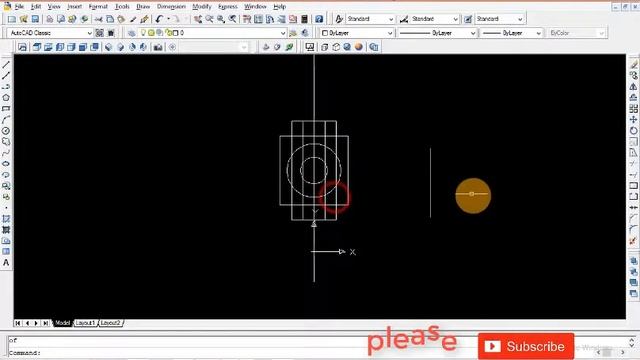The image size is (640, 360).
Task: Select the Array tool in Modify toolbar
Action: [x=633, y=109]
